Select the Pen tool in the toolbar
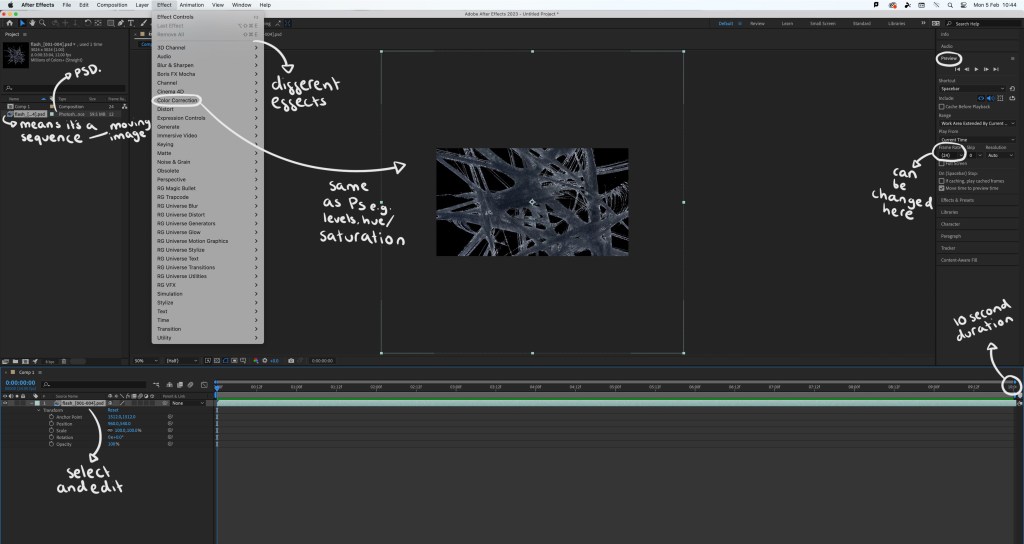 point(119,22)
